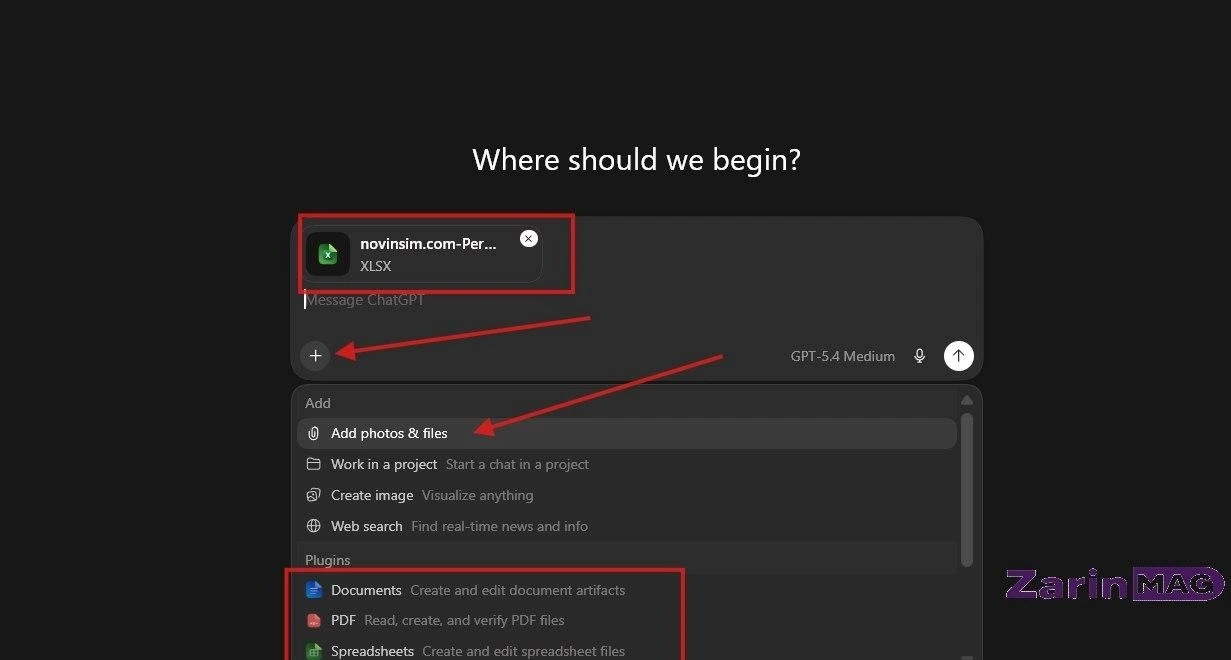Remove the attached XLSX file

(529, 238)
